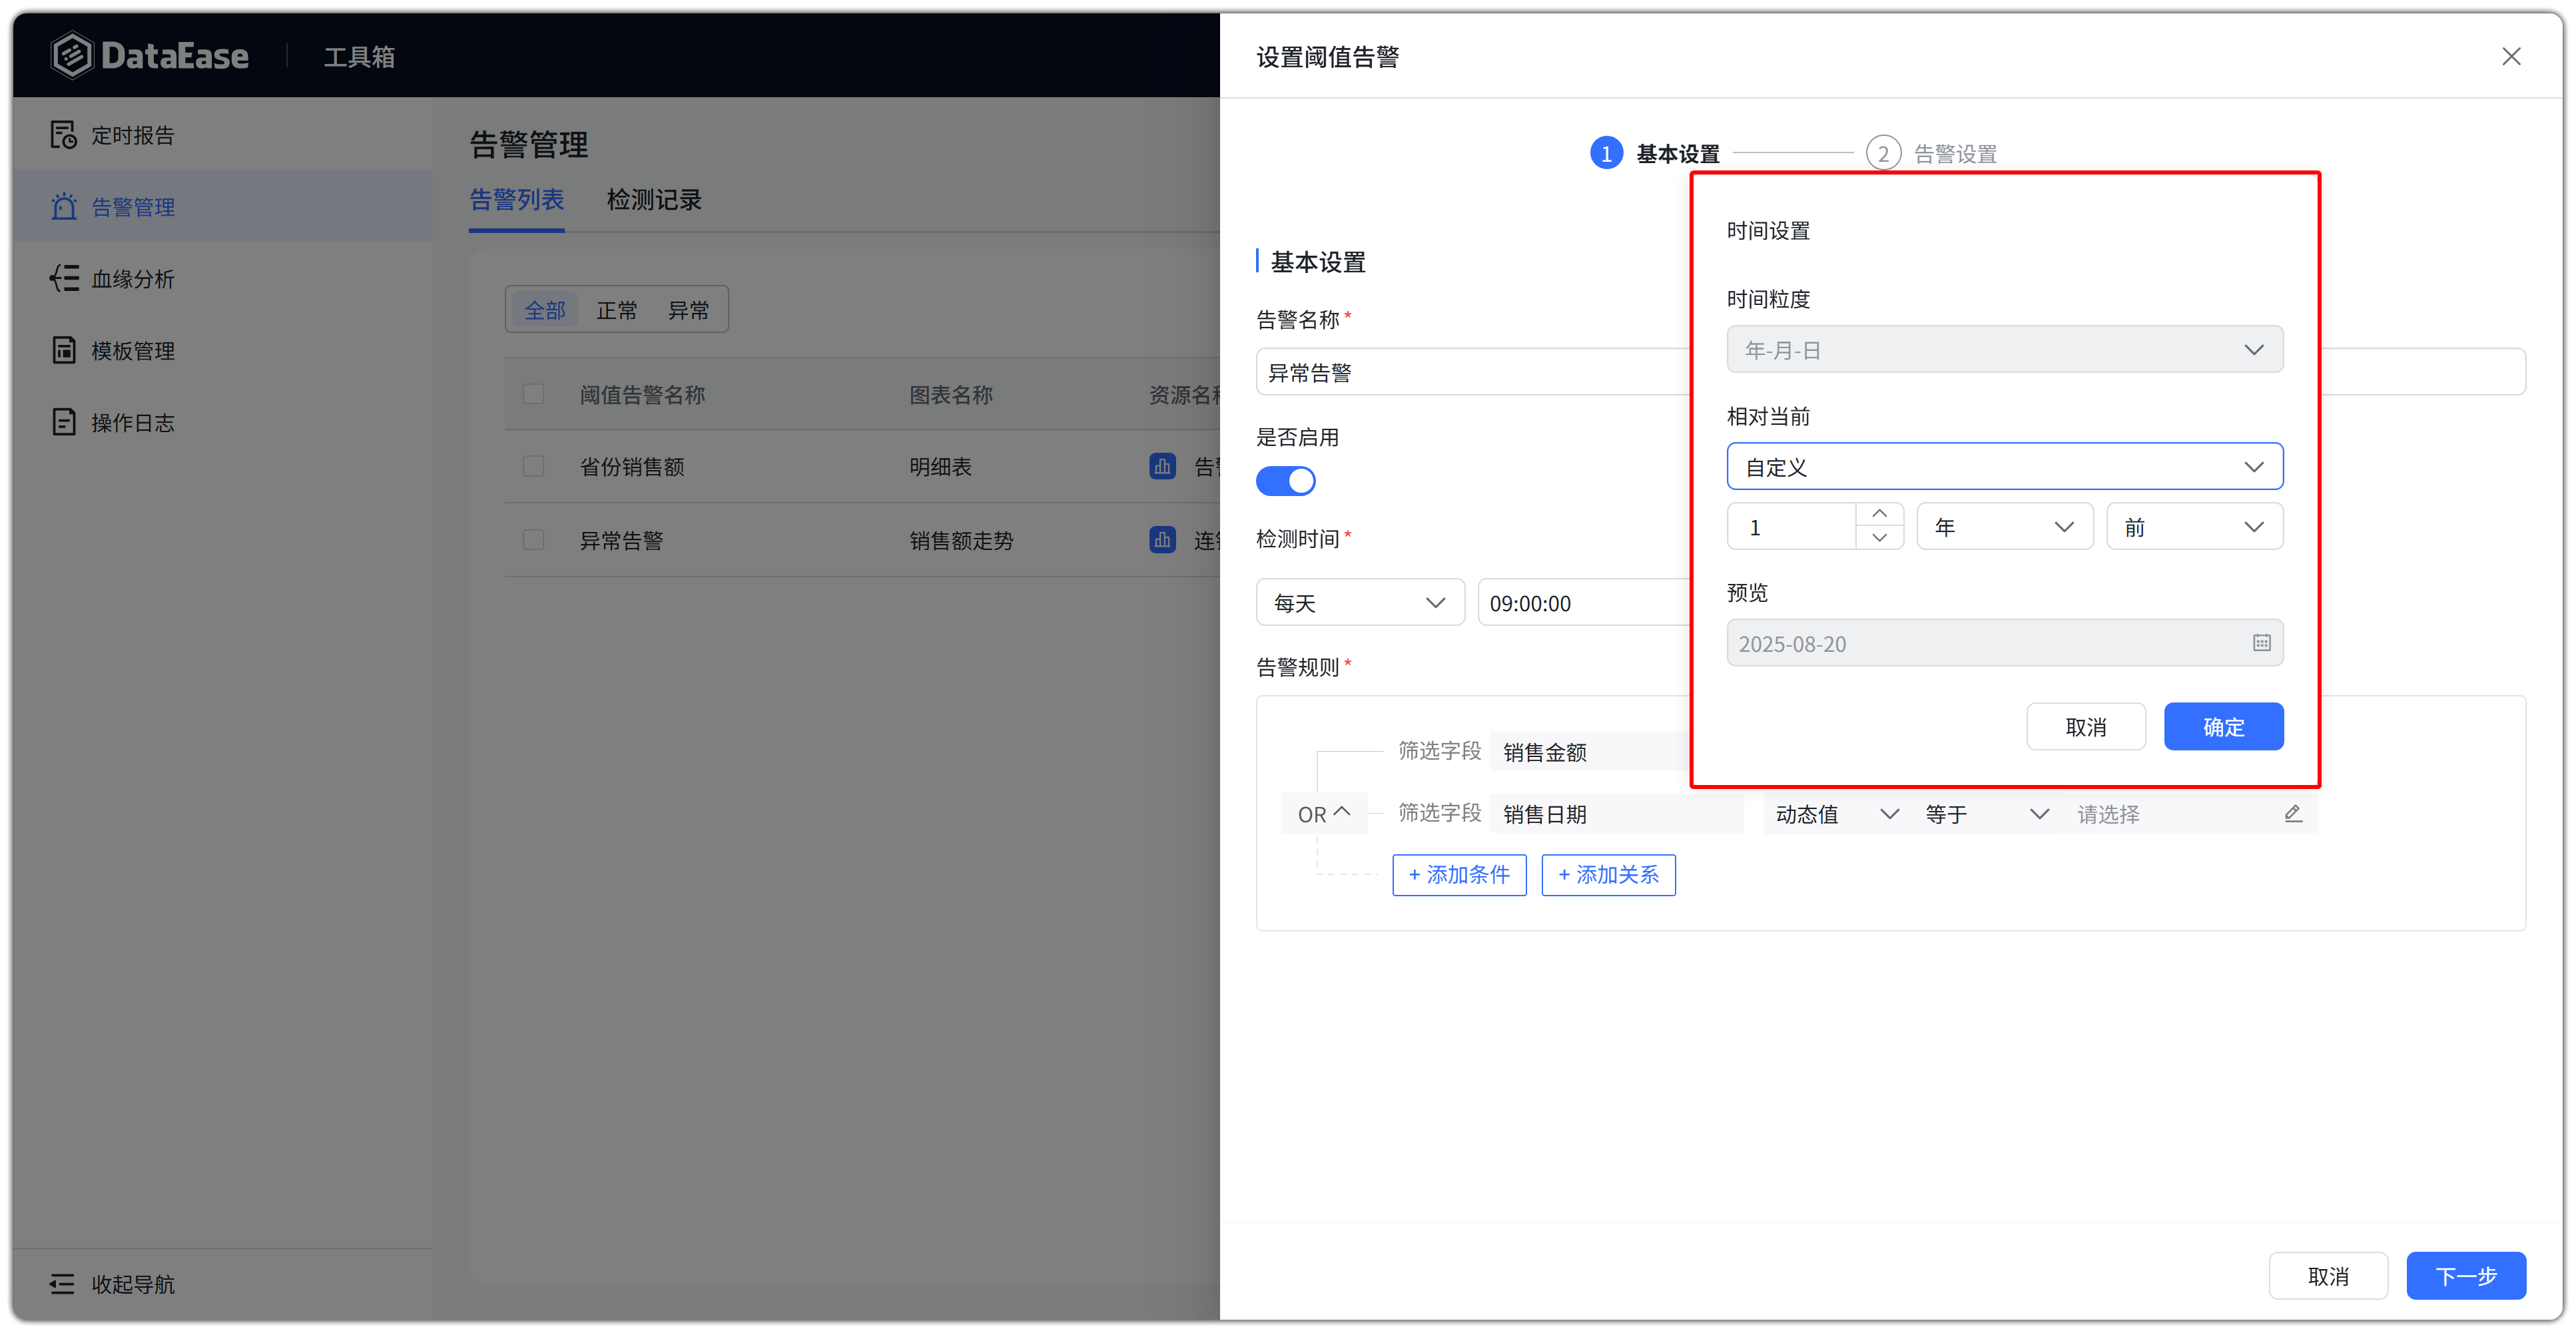Open 模板管理 sidebar icon
The width and height of the screenshot is (2576, 1333).
(x=64, y=350)
